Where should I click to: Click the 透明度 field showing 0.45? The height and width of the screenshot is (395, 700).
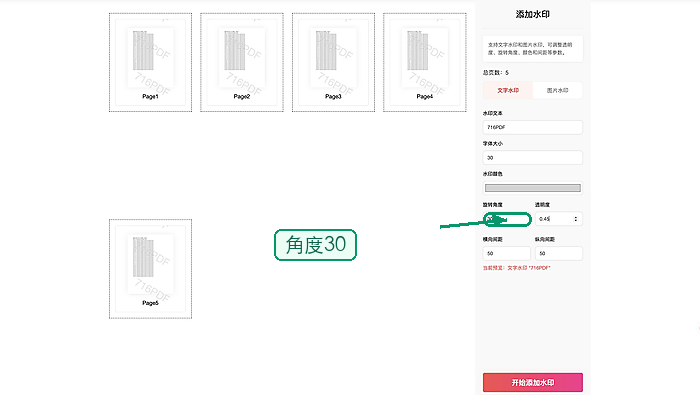[x=558, y=219]
